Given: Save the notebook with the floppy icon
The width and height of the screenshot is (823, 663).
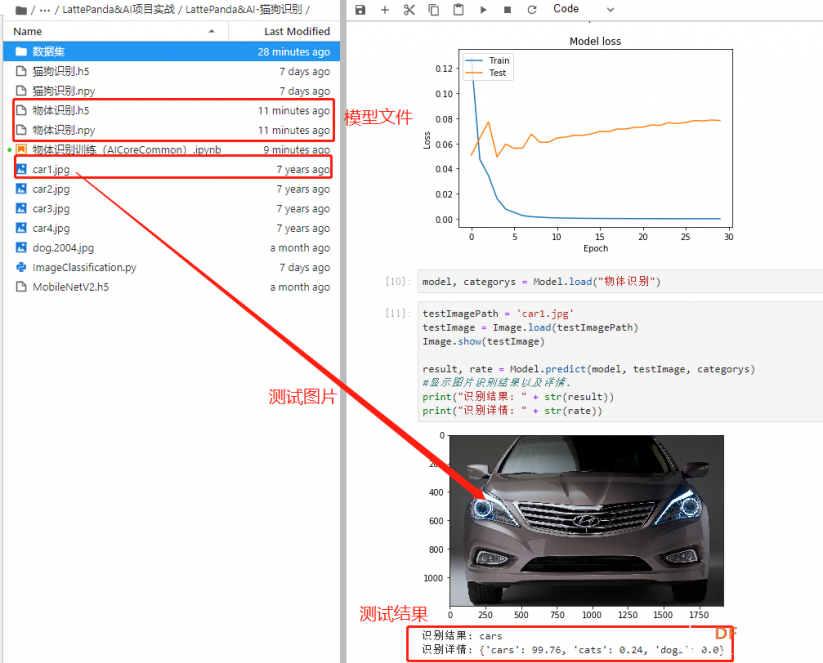Looking at the screenshot, I should click(x=360, y=9).
